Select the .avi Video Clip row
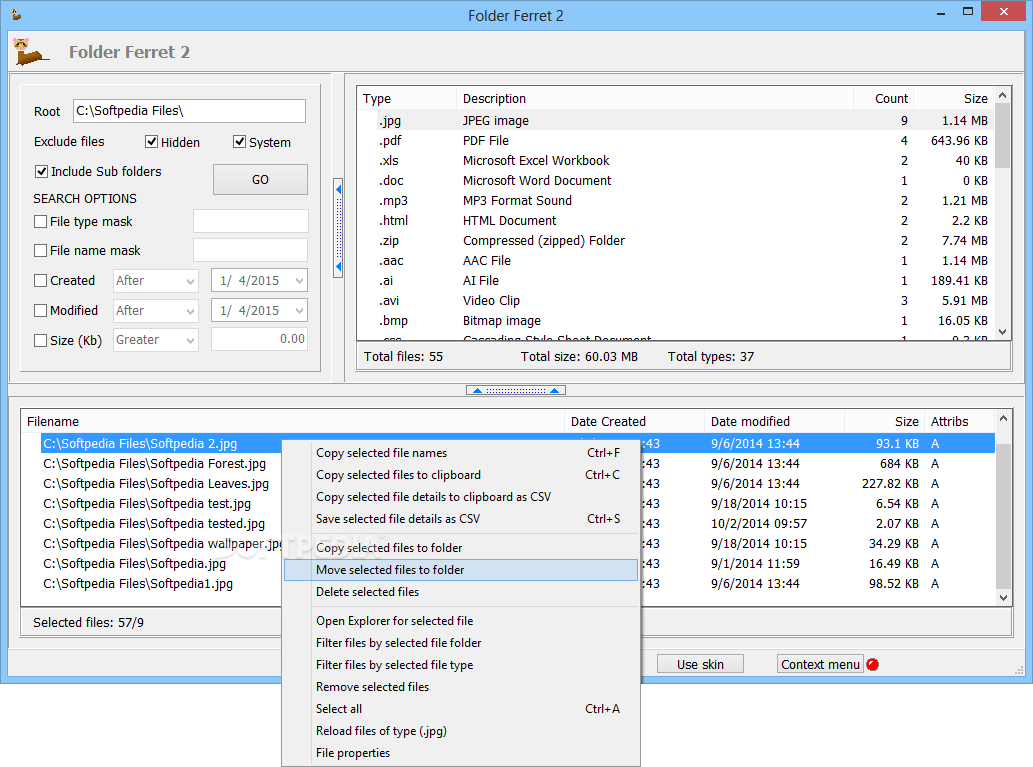This screenshot has width=1033, height=767. coord(675,300)
